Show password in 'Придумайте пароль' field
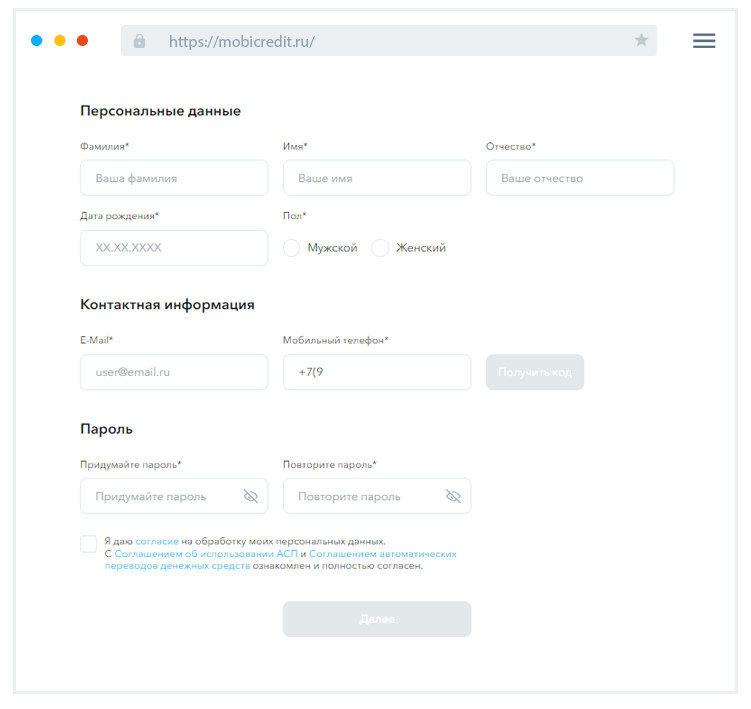The height and width of the screenshot is (709, 751). point(250,496)
